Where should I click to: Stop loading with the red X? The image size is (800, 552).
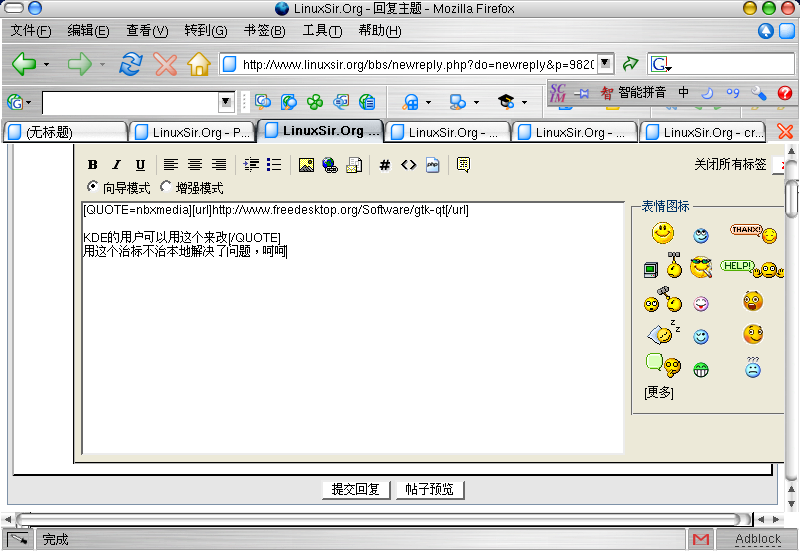[x=166, y=64]
